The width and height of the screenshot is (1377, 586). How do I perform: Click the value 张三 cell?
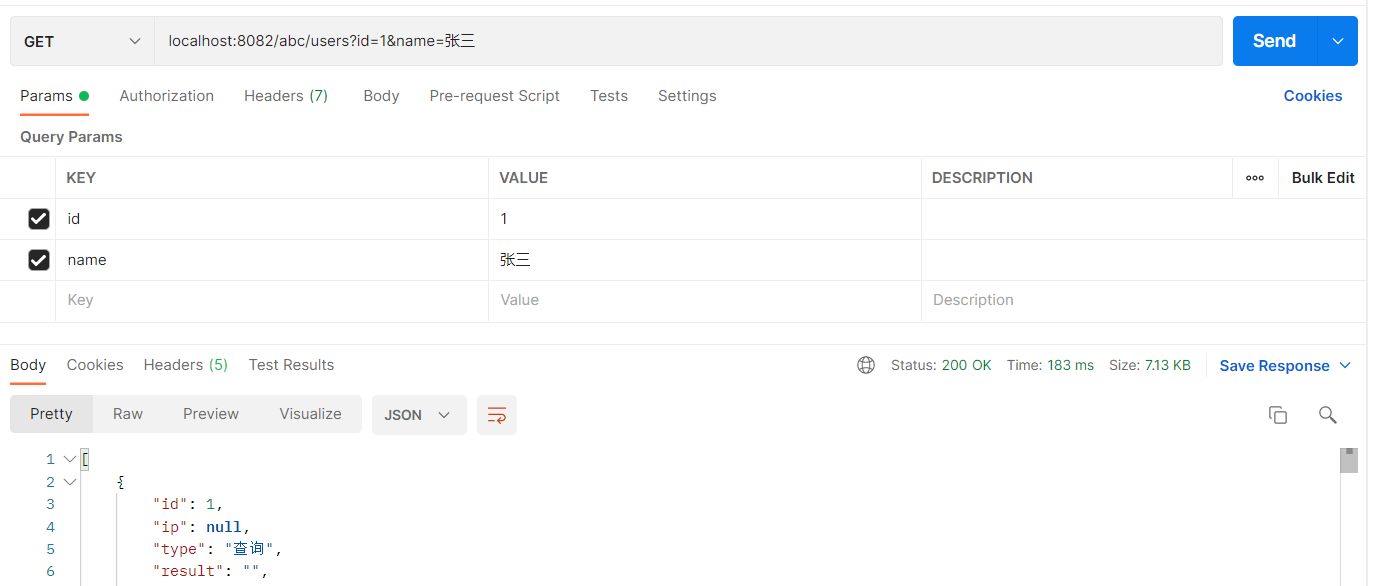click(x=705, y=260)
